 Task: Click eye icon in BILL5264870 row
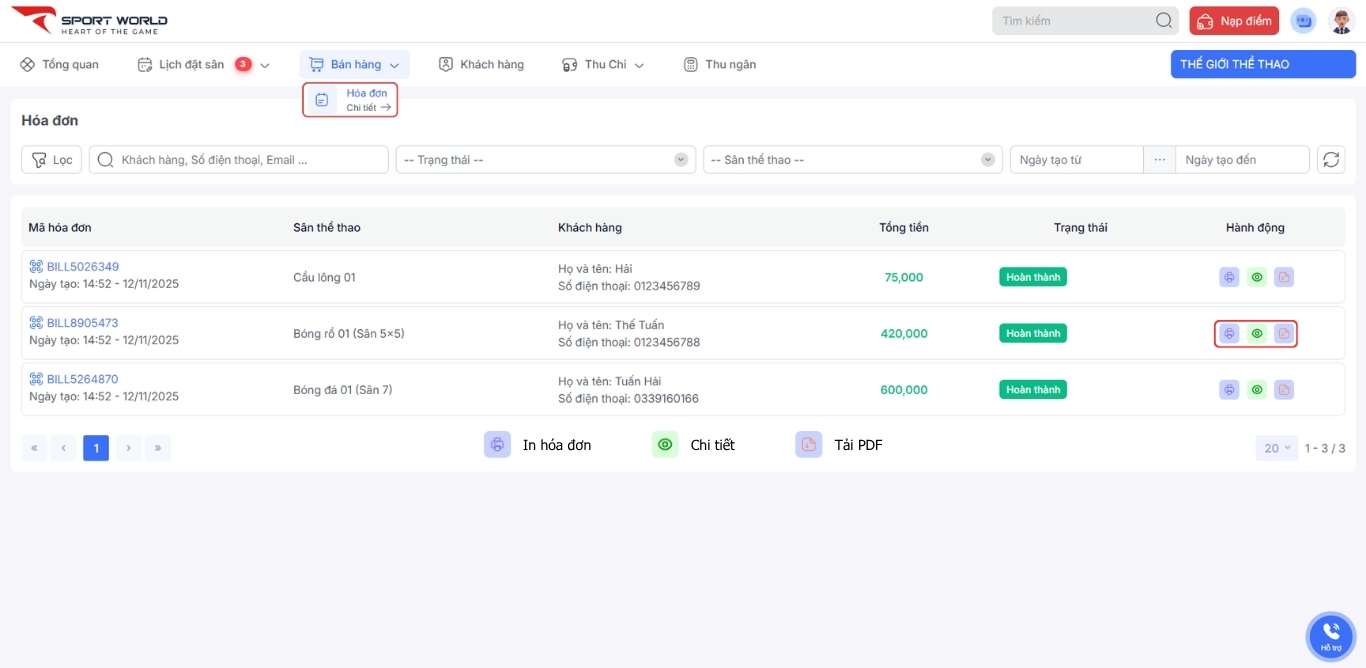[x=1257, y=389]
